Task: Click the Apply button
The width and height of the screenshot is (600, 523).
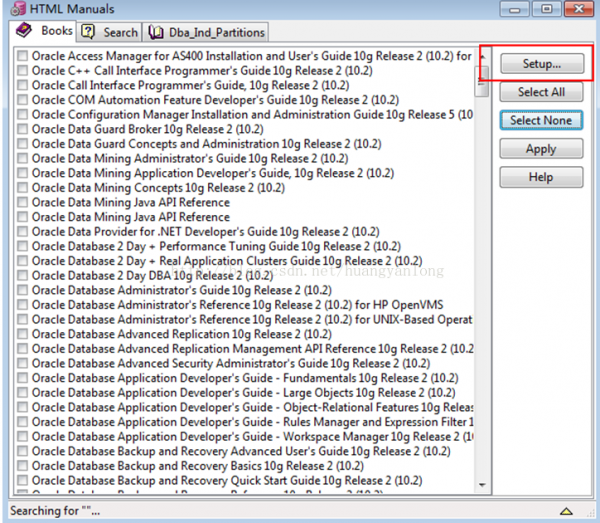Action: coord(541,148)
